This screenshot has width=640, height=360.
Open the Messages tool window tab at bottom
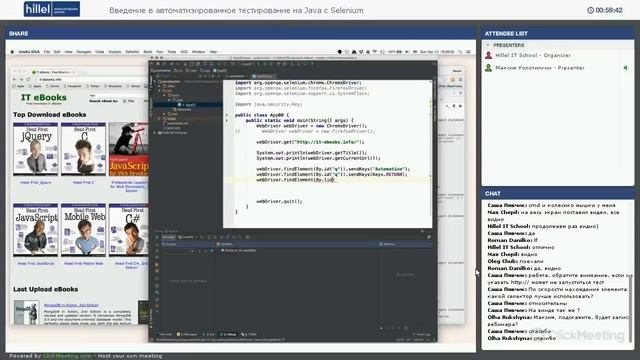[x=187, y=334]
